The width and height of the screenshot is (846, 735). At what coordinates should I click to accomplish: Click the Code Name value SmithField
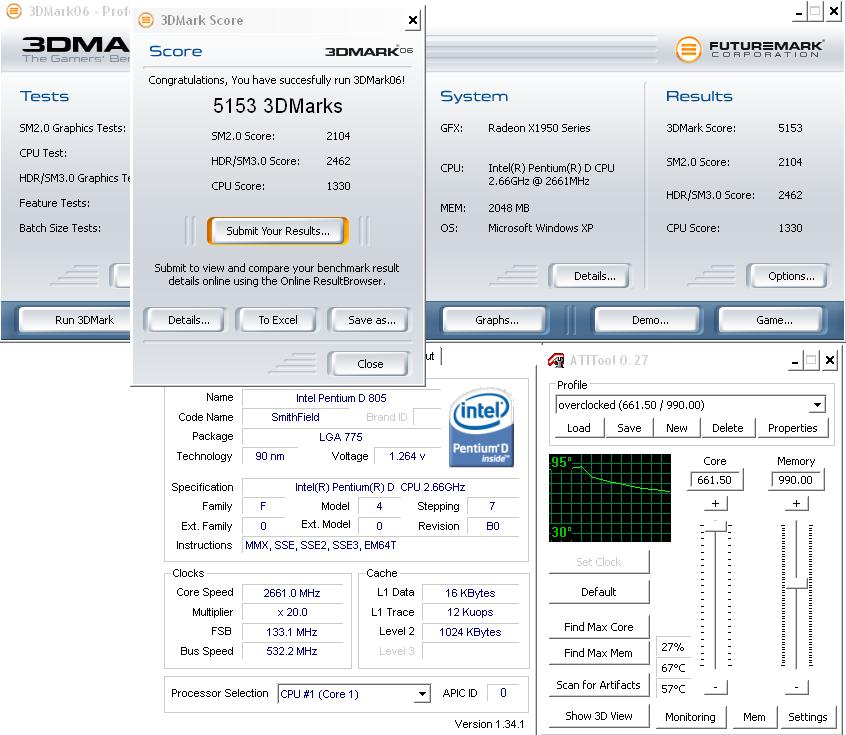pyautogui.click(x=295, y=417)
